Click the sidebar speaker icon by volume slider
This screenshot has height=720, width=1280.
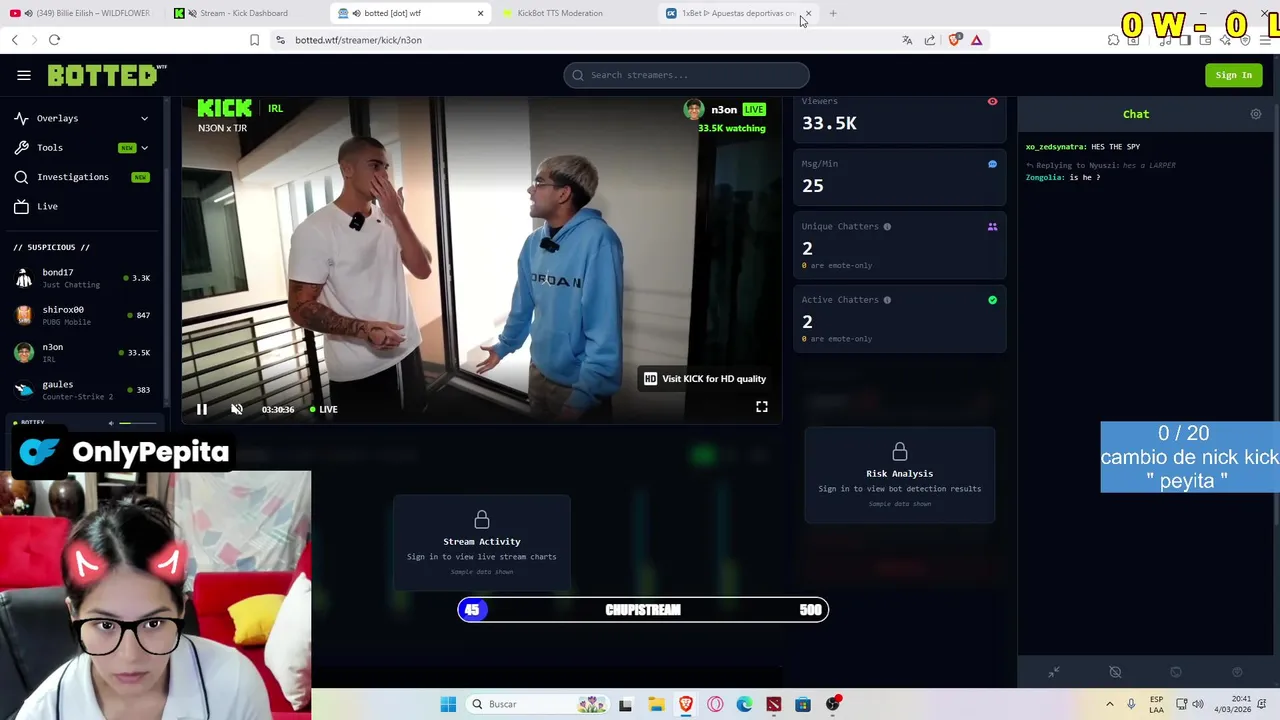(x=111, y=423)
